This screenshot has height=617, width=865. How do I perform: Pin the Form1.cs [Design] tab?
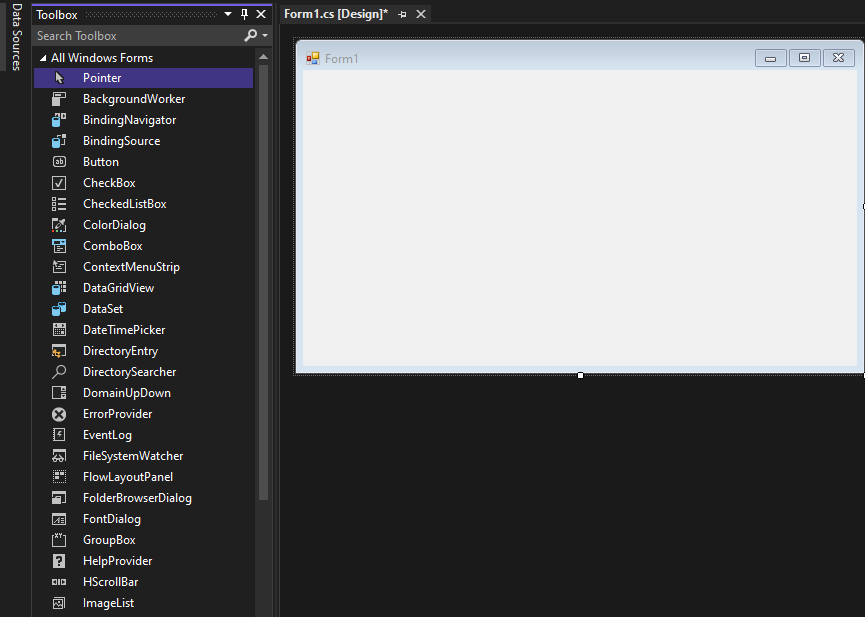(402, 14)
